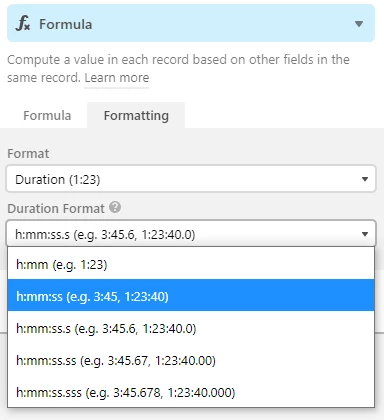This screenshot has width=384, height=420.
Task: Expand the Formula field type arrow
Action: [359, 24]
